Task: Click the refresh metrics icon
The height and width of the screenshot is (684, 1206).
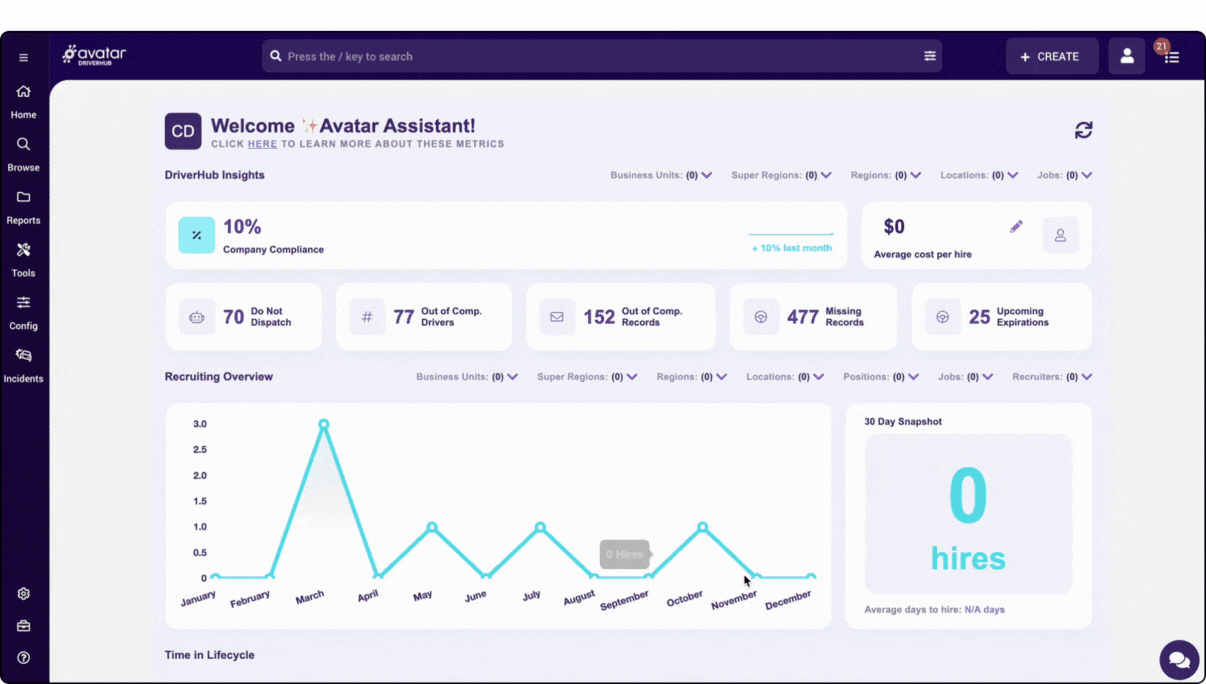Action: pyautogui.click(x=1083, y=130)
